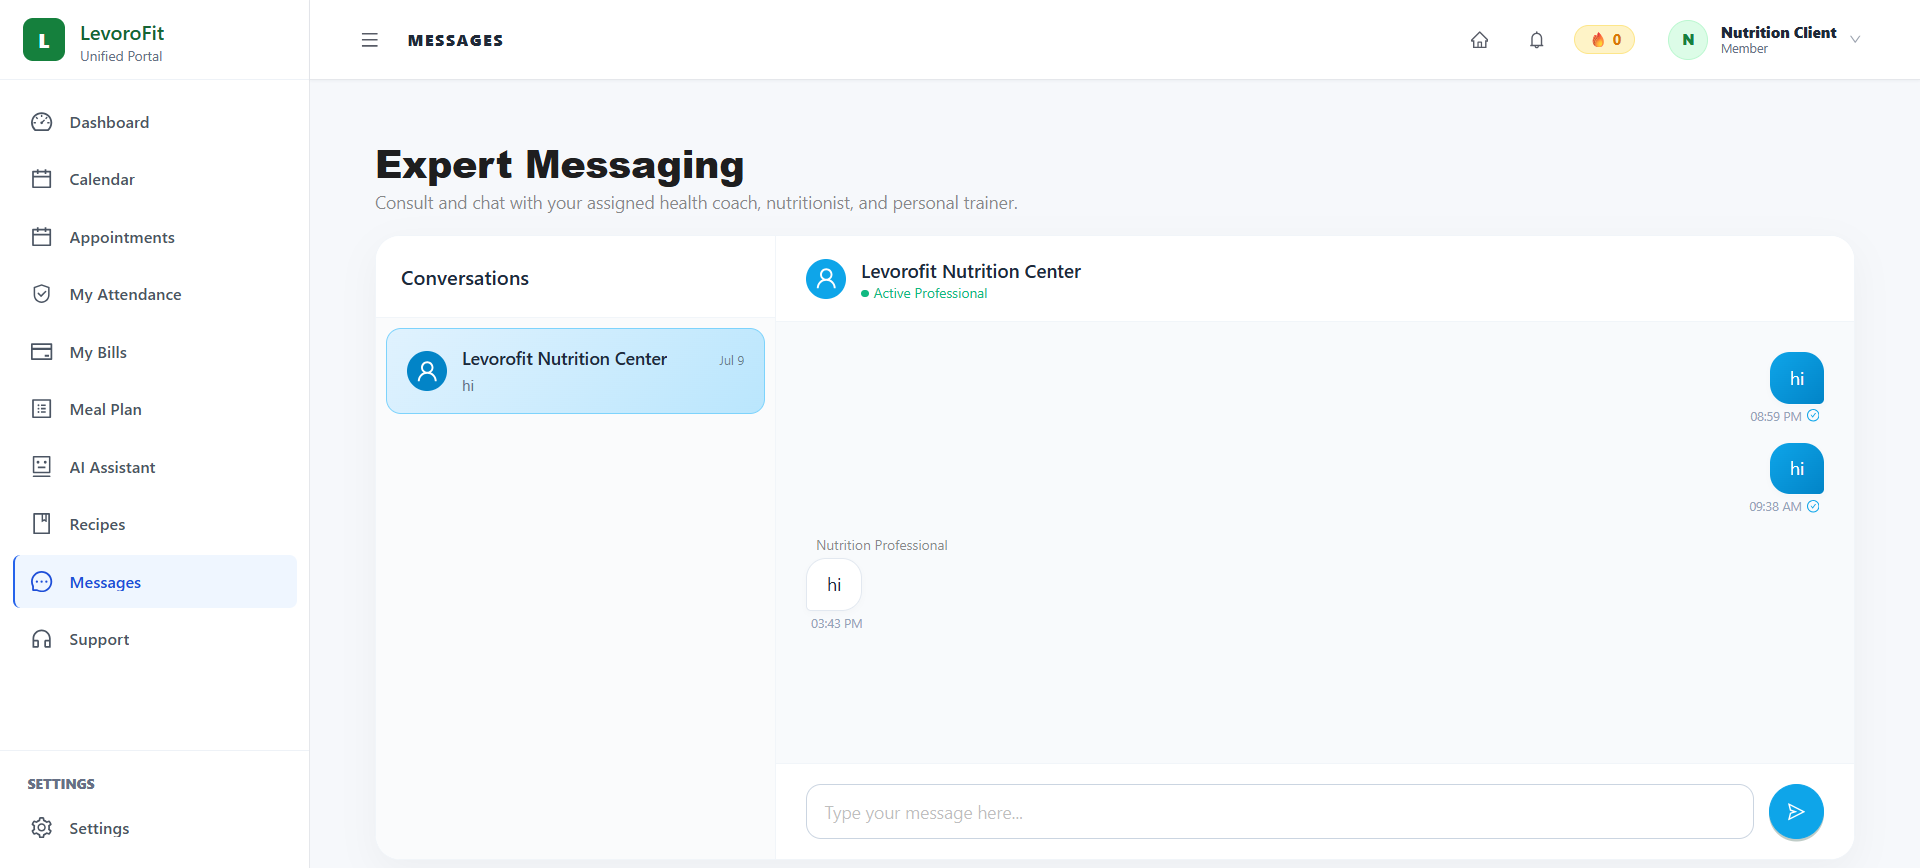Image resolution: width=1920 pixels, height=868 pixels.
Task: Click the Jul 9 conversation date
Action: [x=732, y=361]
